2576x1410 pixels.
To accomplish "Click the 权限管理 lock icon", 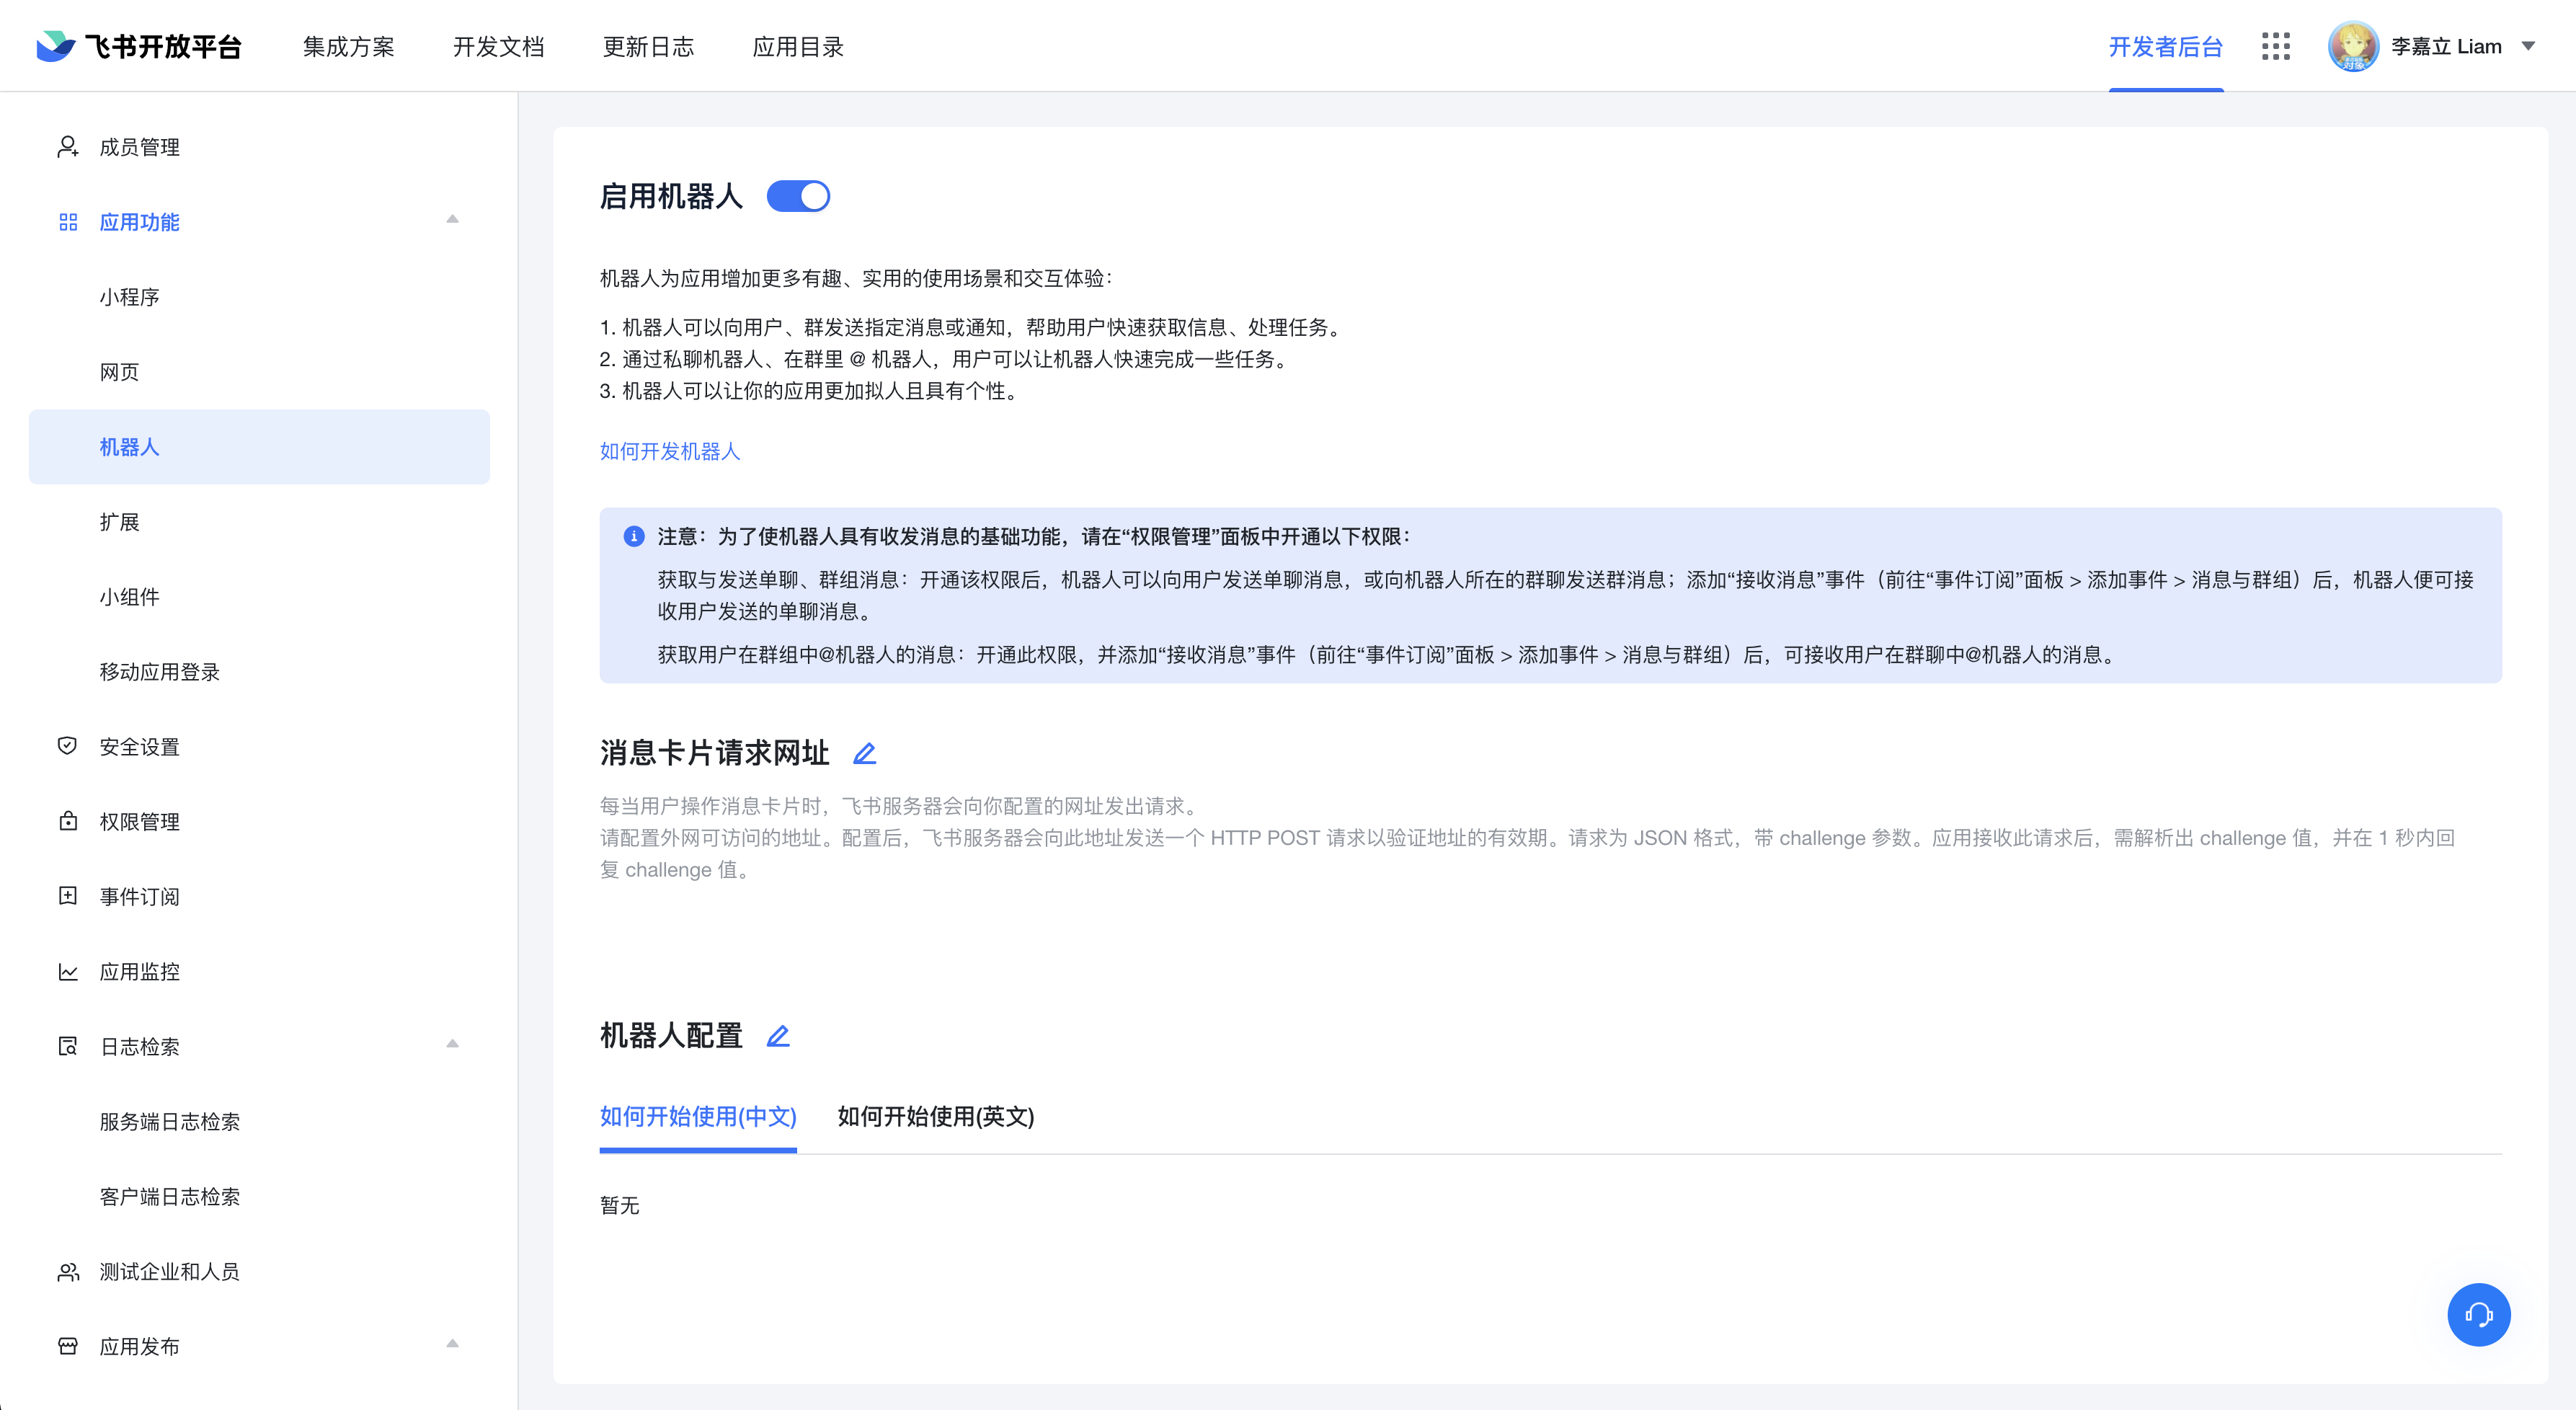I will pos(67,821).
